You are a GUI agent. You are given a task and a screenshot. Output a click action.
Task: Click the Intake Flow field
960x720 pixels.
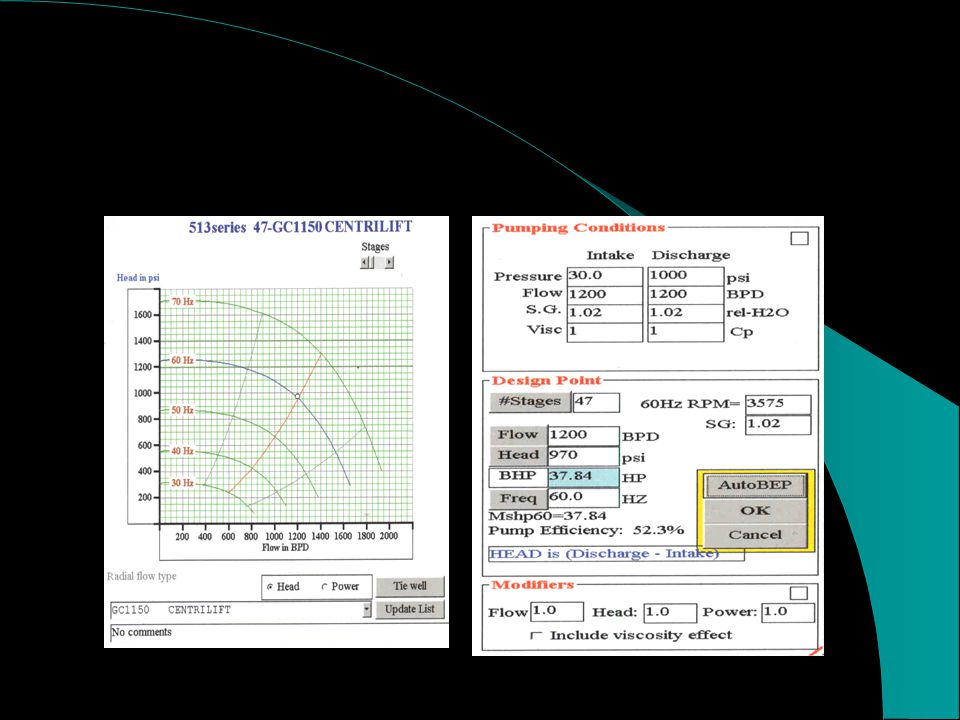605,294
